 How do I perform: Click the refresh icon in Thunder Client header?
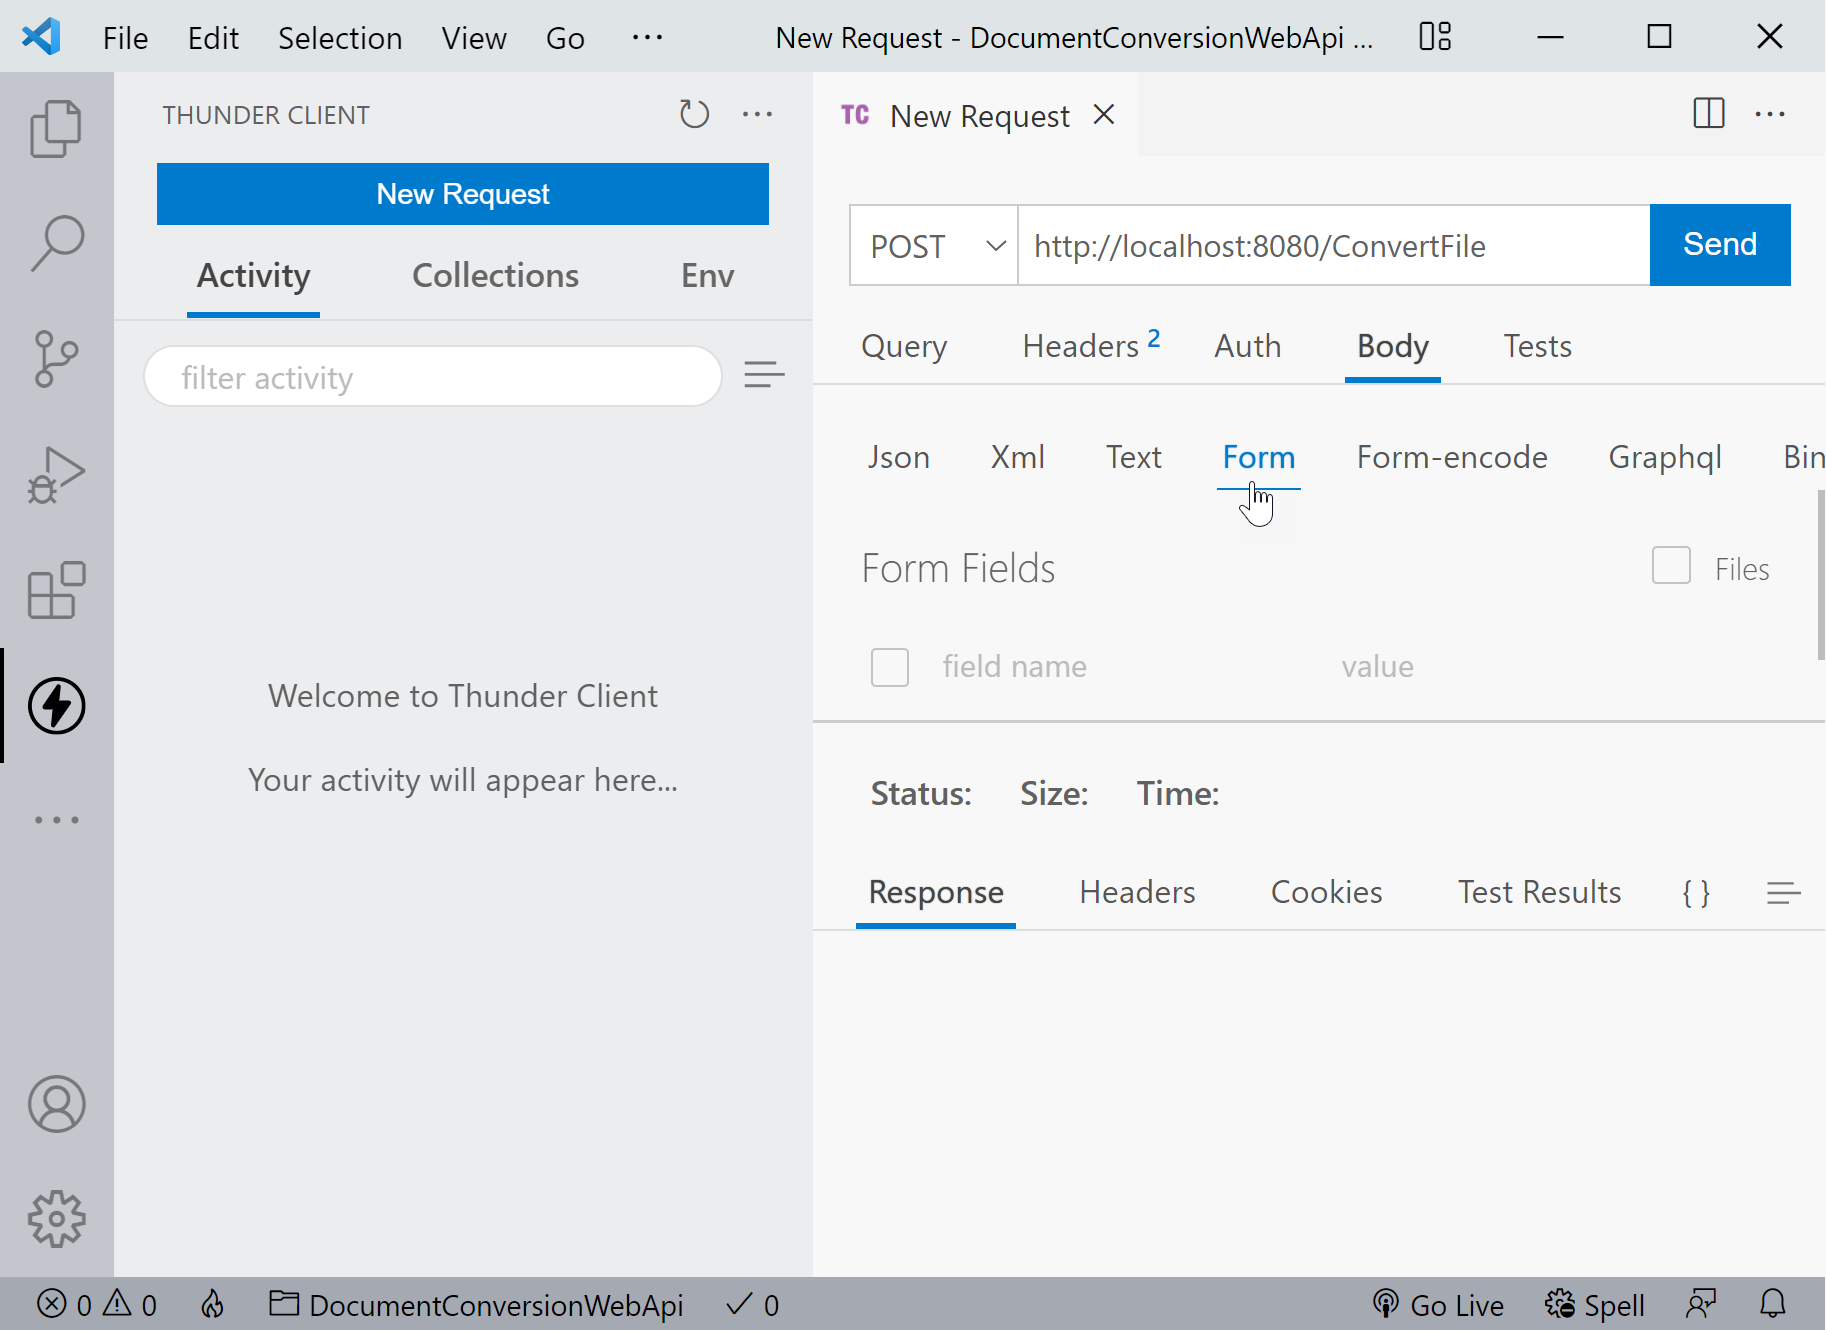coord(694,114)
